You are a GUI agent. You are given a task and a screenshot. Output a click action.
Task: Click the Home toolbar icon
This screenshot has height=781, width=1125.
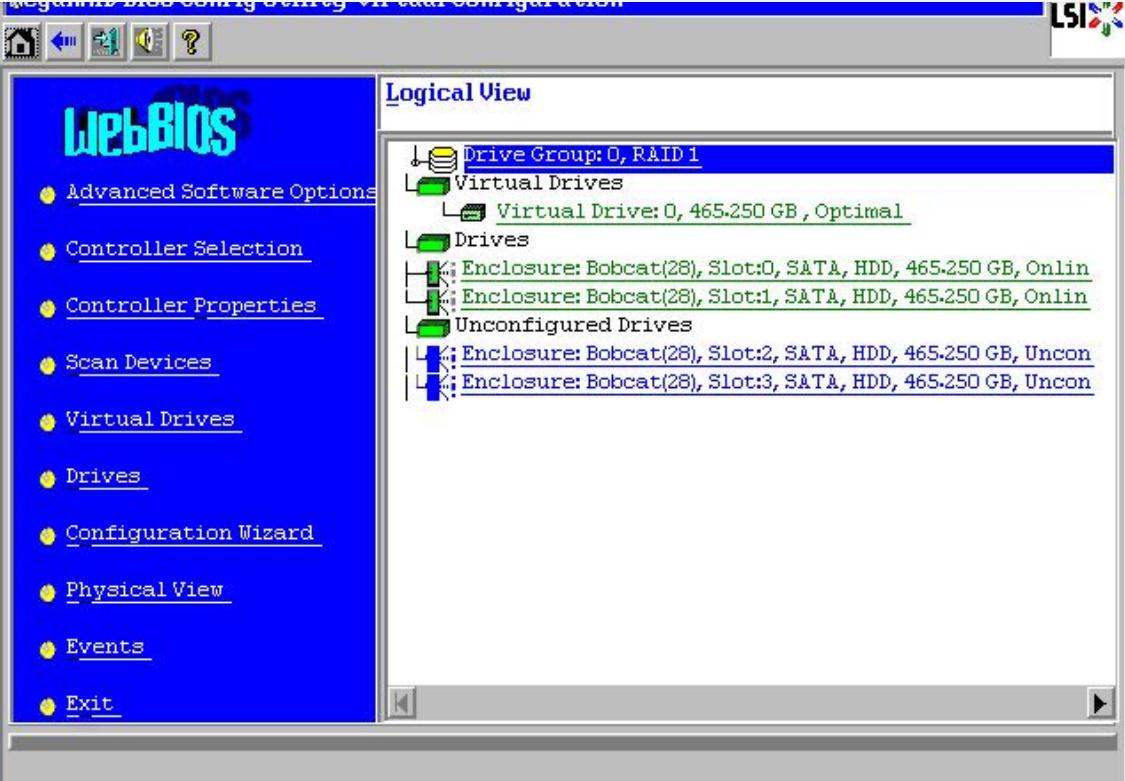(22, 42)
